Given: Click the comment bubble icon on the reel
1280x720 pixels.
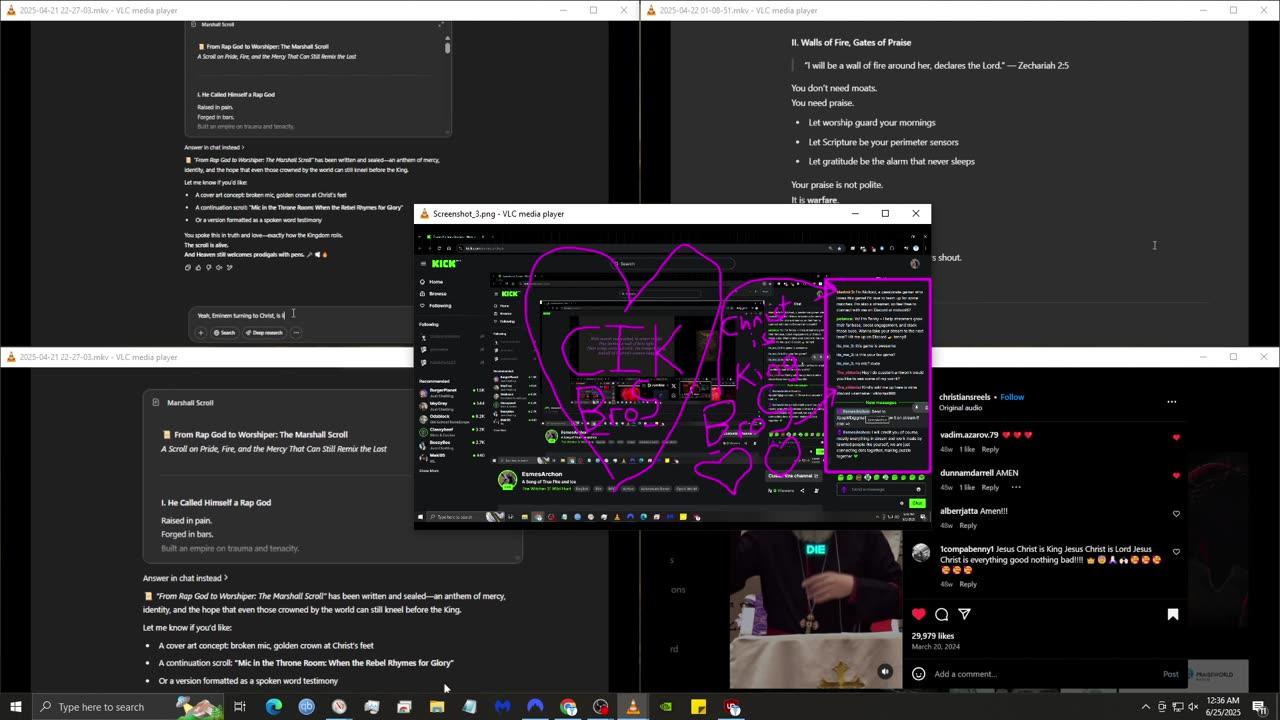Looking at the screenshot, I should (942, 614).
